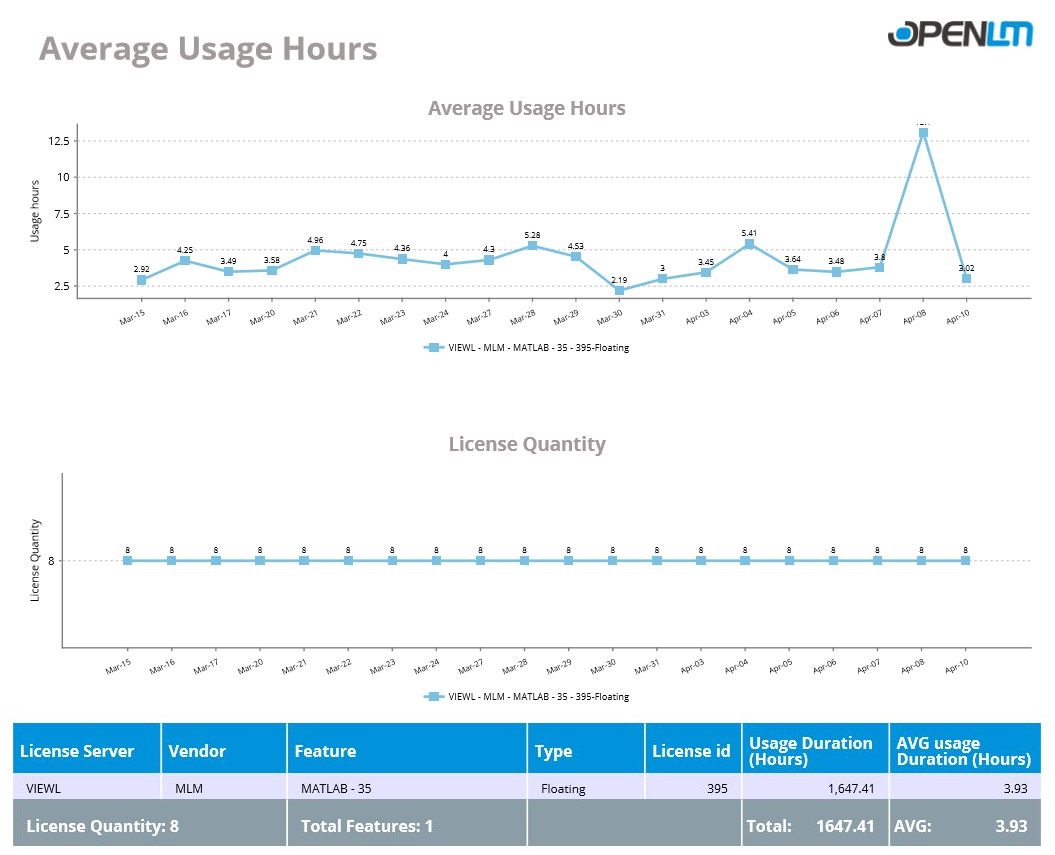Click the Mar-30 low point labeled 2.19
The image size is (1055, 855).
click(619, 291)
